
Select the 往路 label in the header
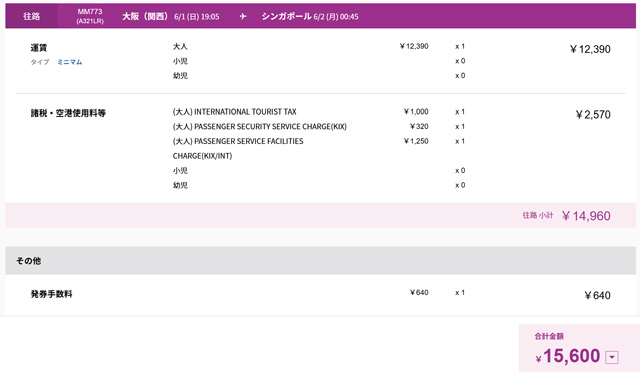coord(31,16)
